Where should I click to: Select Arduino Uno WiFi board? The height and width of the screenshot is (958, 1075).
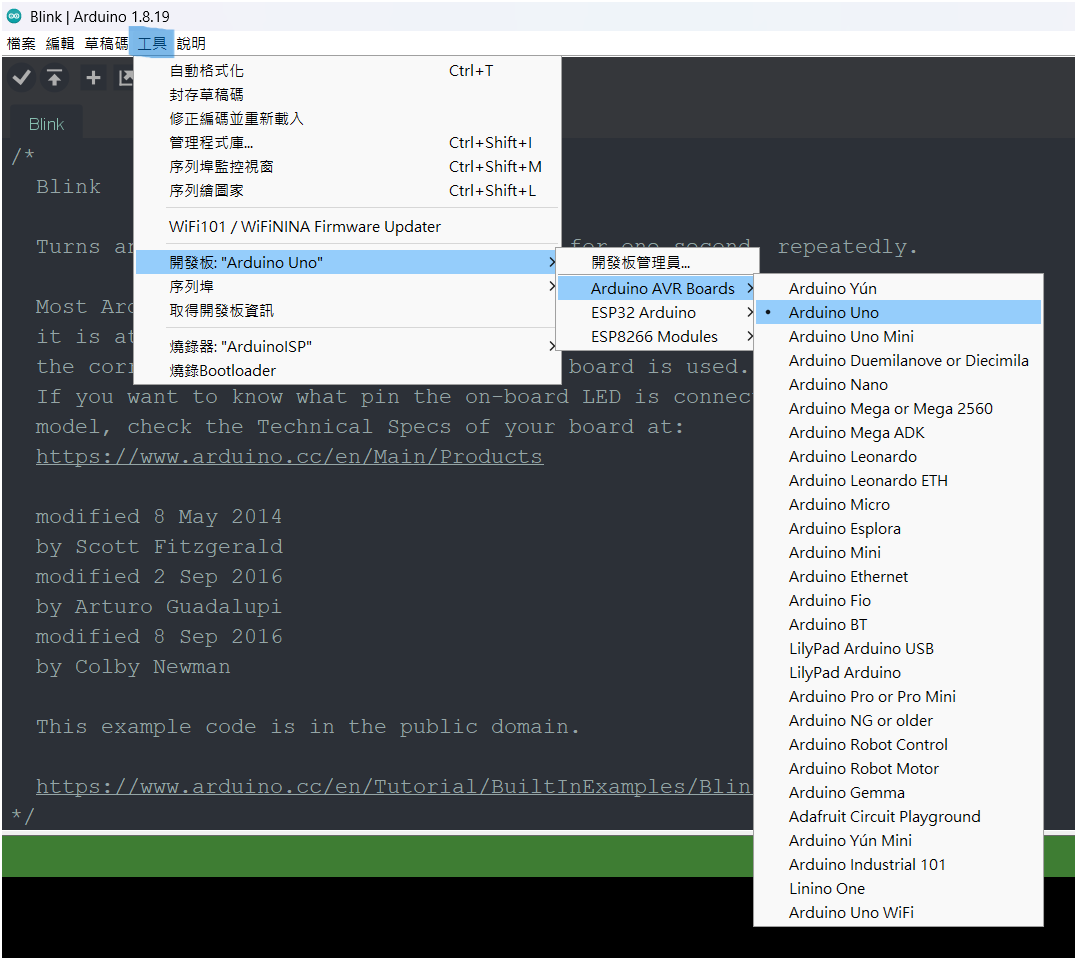pyautogui.click(x=898, y=913)
